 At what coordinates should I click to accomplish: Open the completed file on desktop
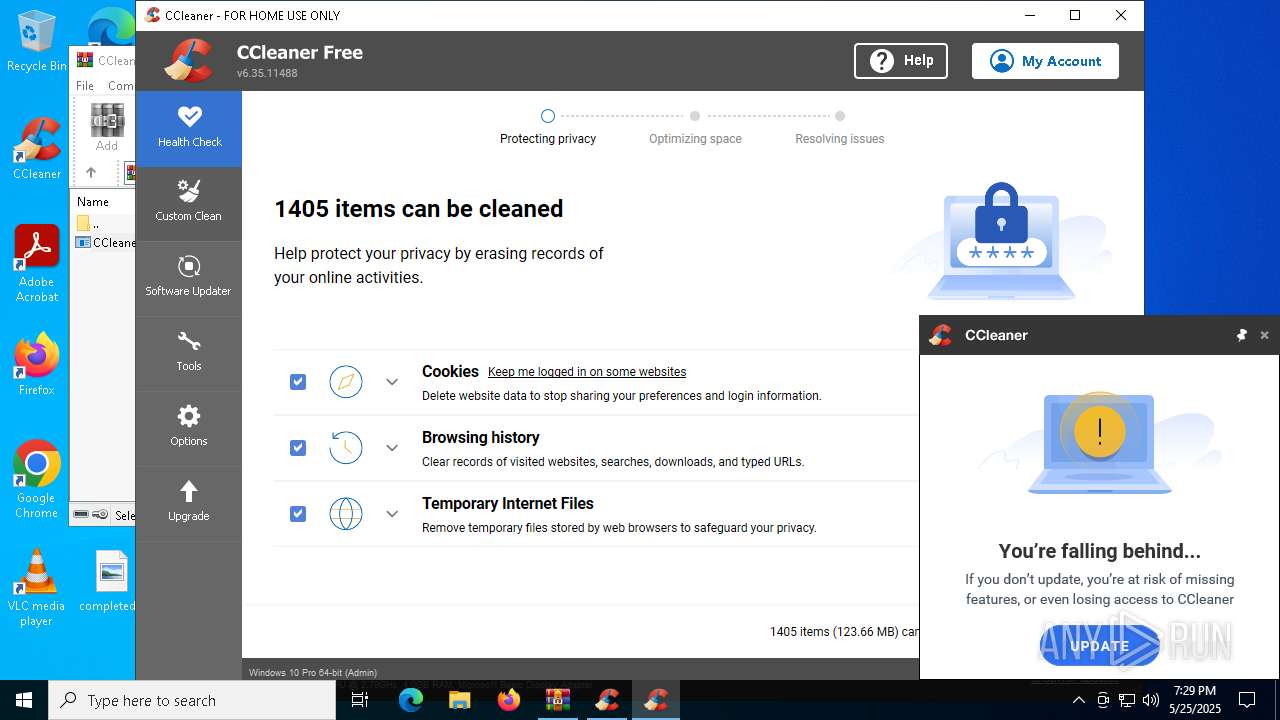[x=108, y=580]
